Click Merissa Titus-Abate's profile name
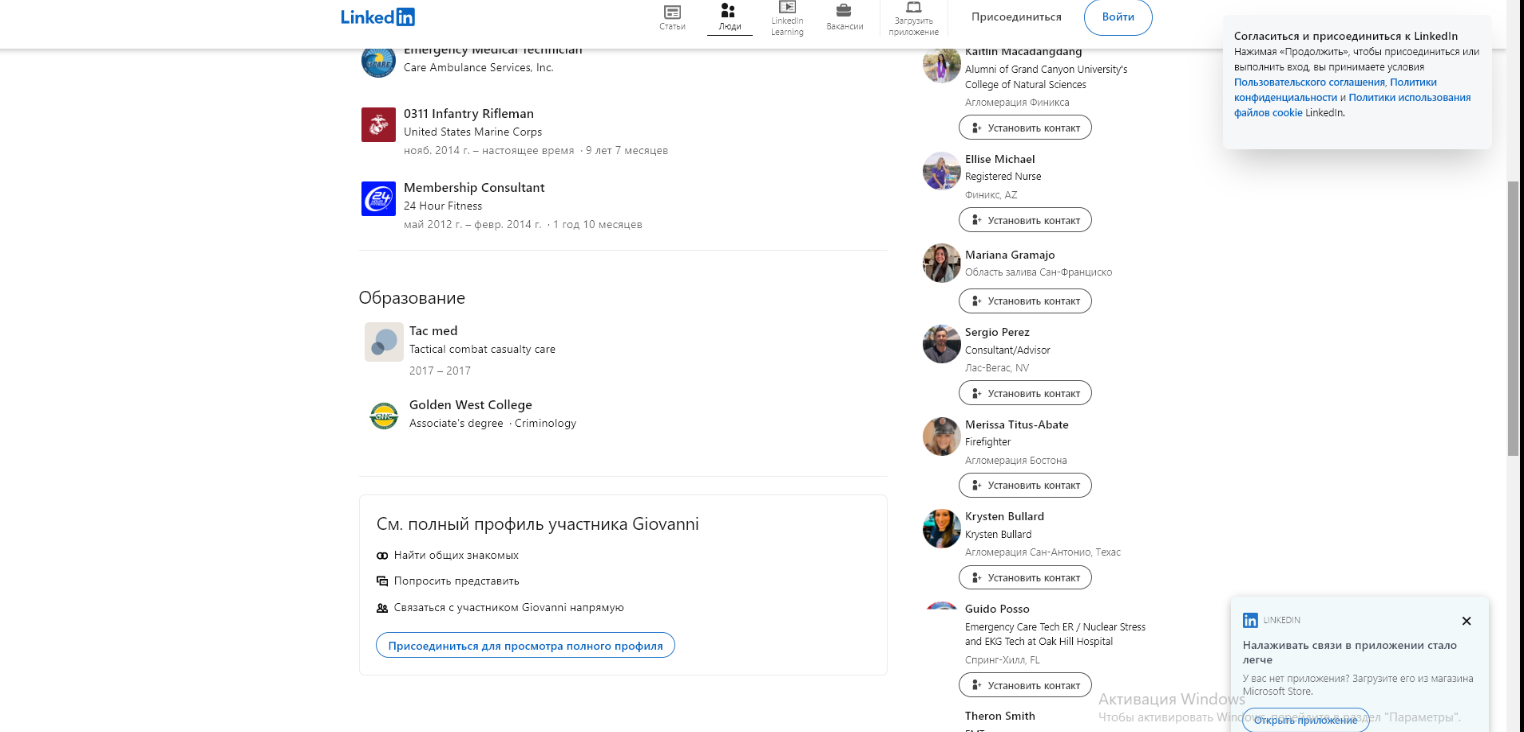Viewport: 1524px width, 732px height. point(1016,425)
